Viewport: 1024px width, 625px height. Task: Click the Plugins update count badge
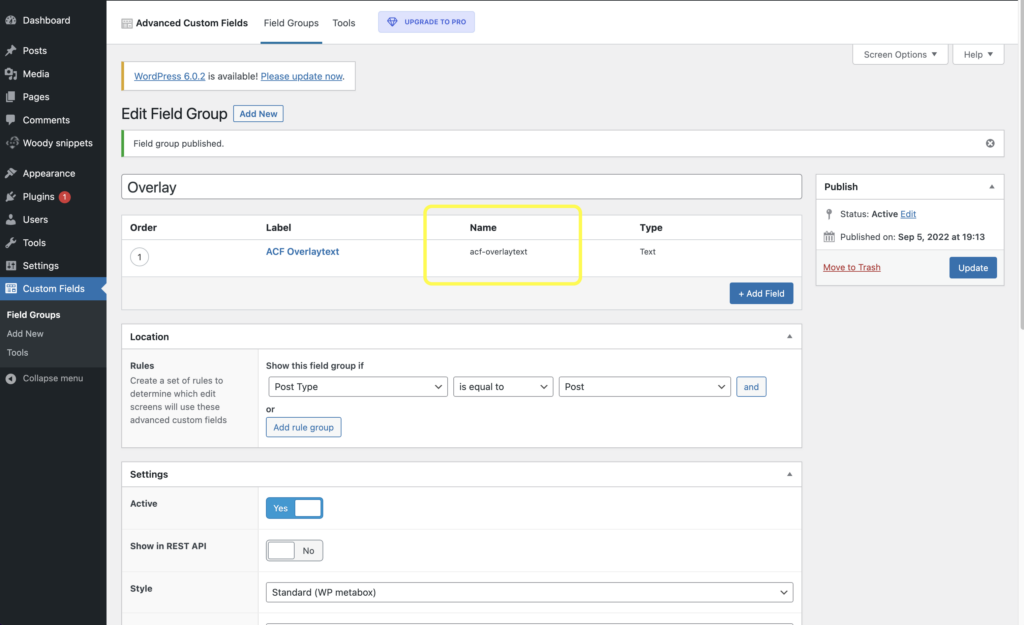(65, 197)
